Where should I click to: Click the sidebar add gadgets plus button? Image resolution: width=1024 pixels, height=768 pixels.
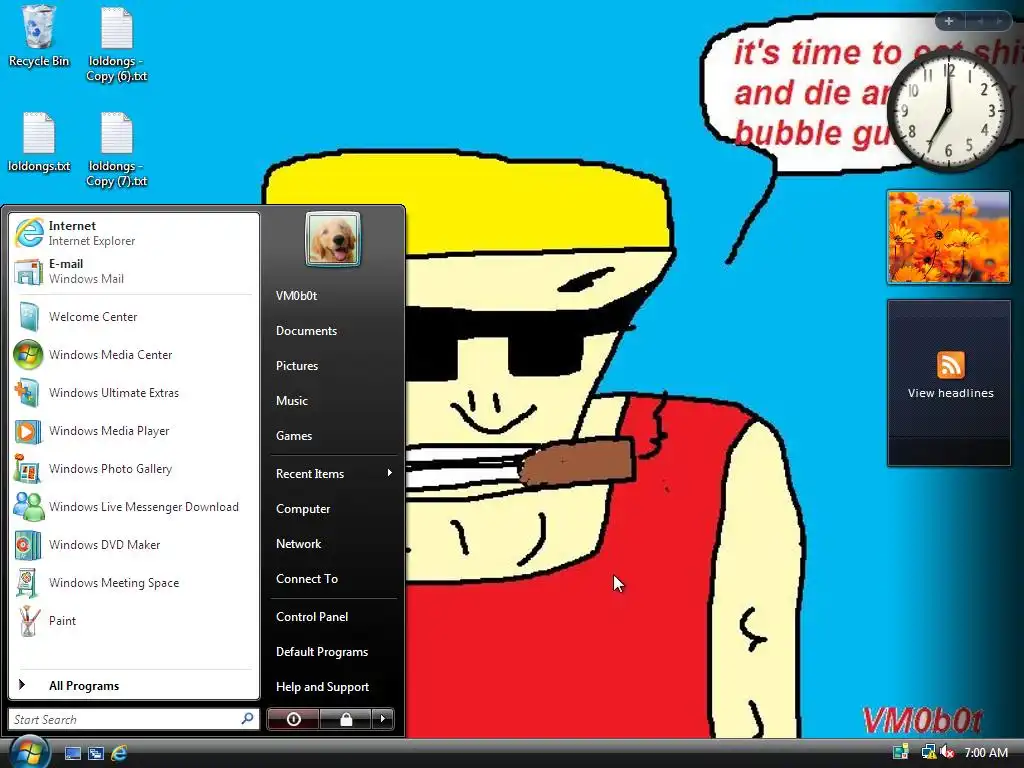click(x=949, y=22)
